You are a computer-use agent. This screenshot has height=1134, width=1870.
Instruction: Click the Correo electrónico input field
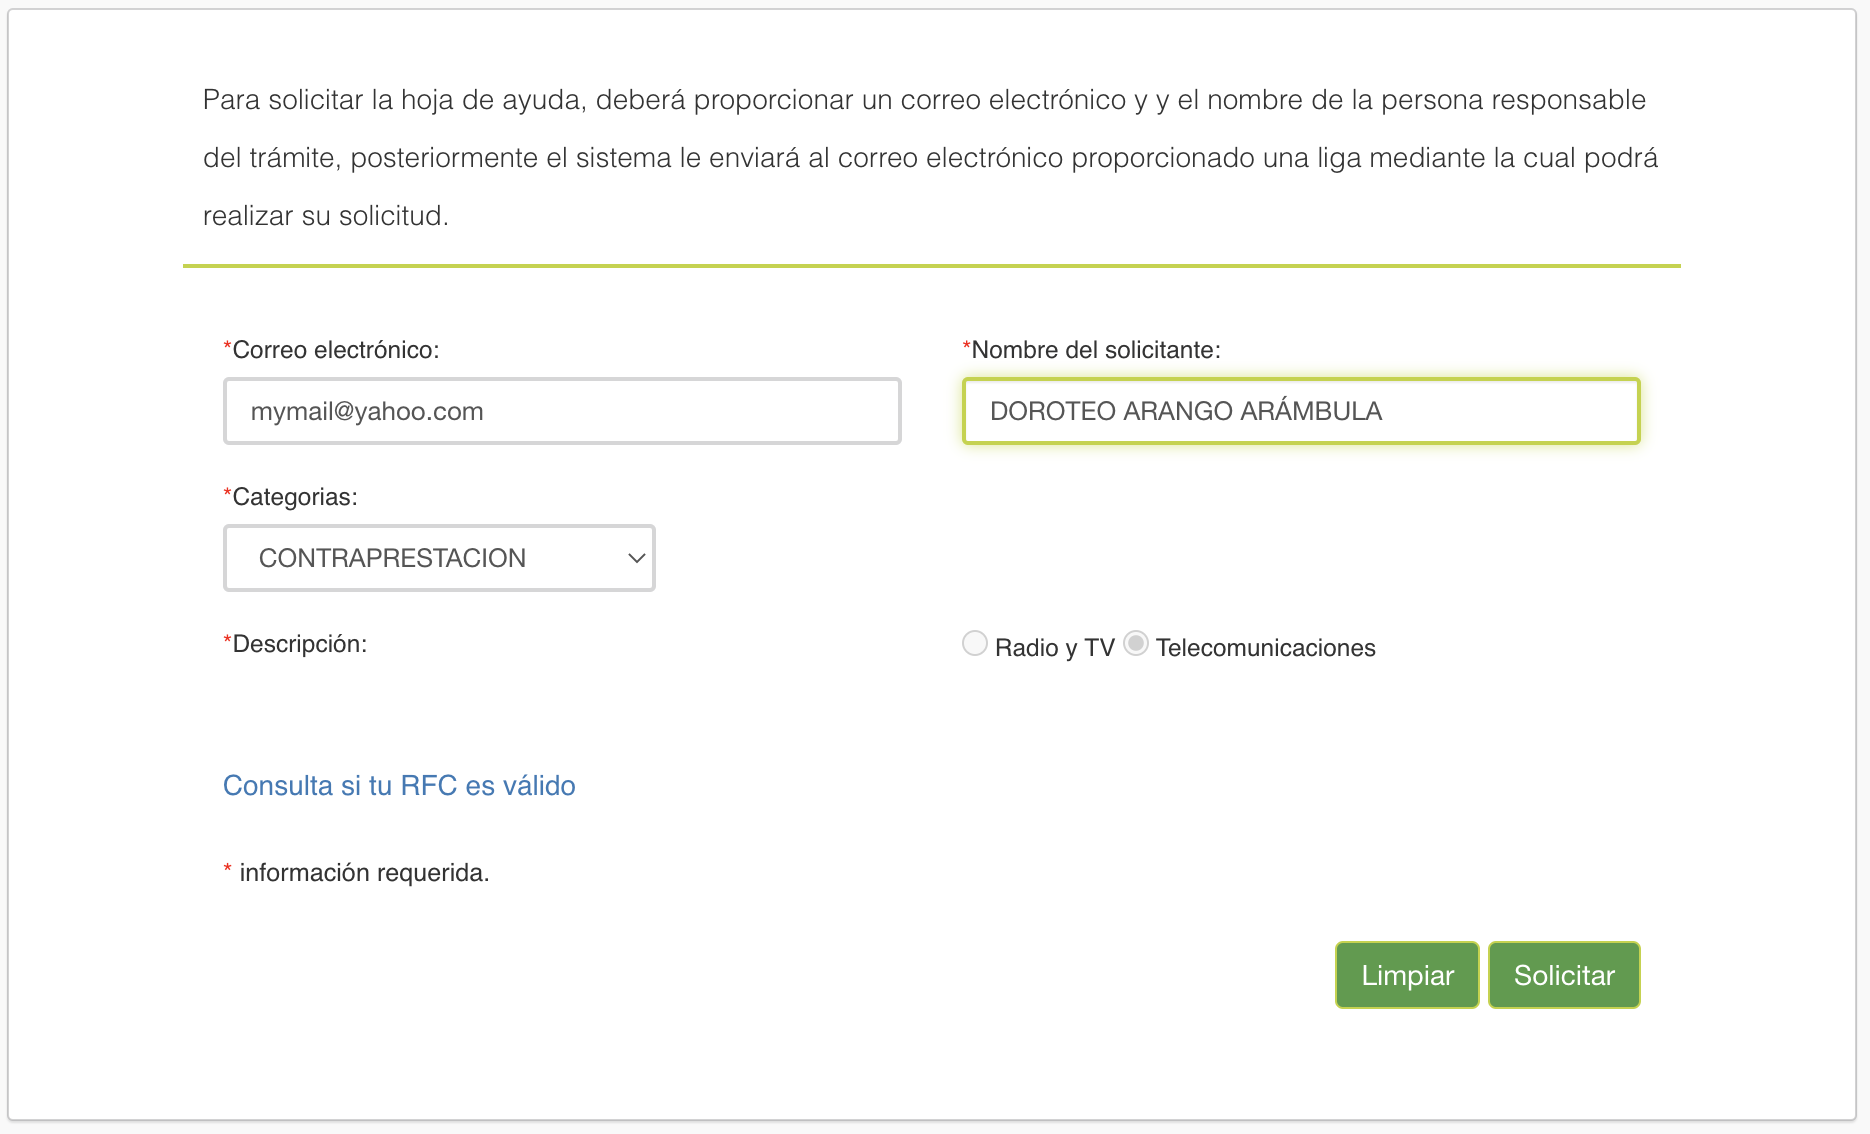pyautogui.click(x=562, y=411)
